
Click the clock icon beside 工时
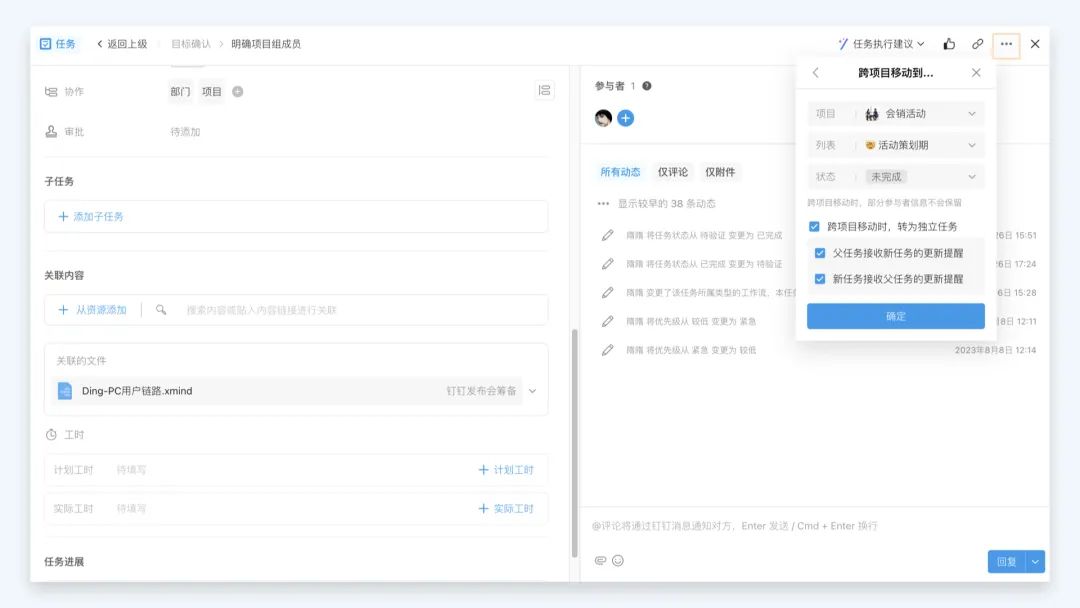point(51,434)
